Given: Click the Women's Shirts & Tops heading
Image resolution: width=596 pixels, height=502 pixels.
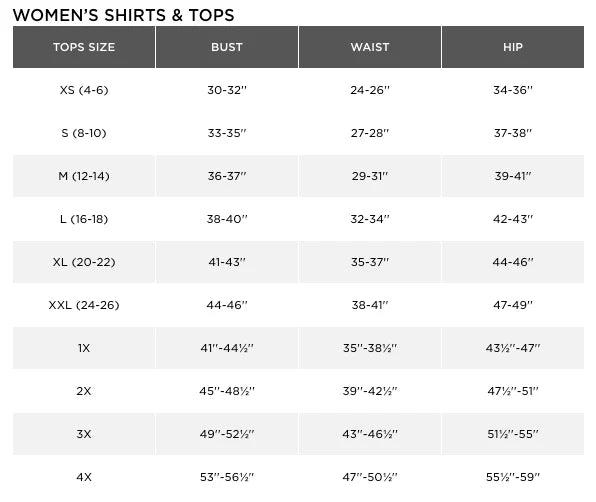Looking at the screenshot, I should pyautogui.click(x=124, y=15).
